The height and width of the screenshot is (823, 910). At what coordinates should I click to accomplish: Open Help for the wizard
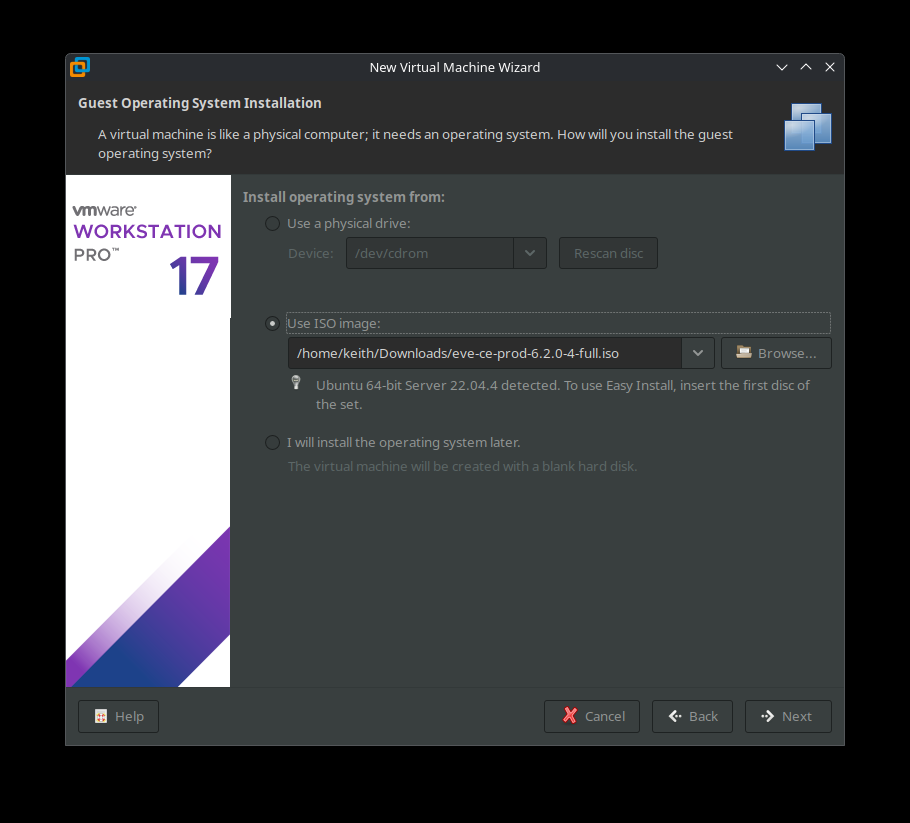coord(118,716)
